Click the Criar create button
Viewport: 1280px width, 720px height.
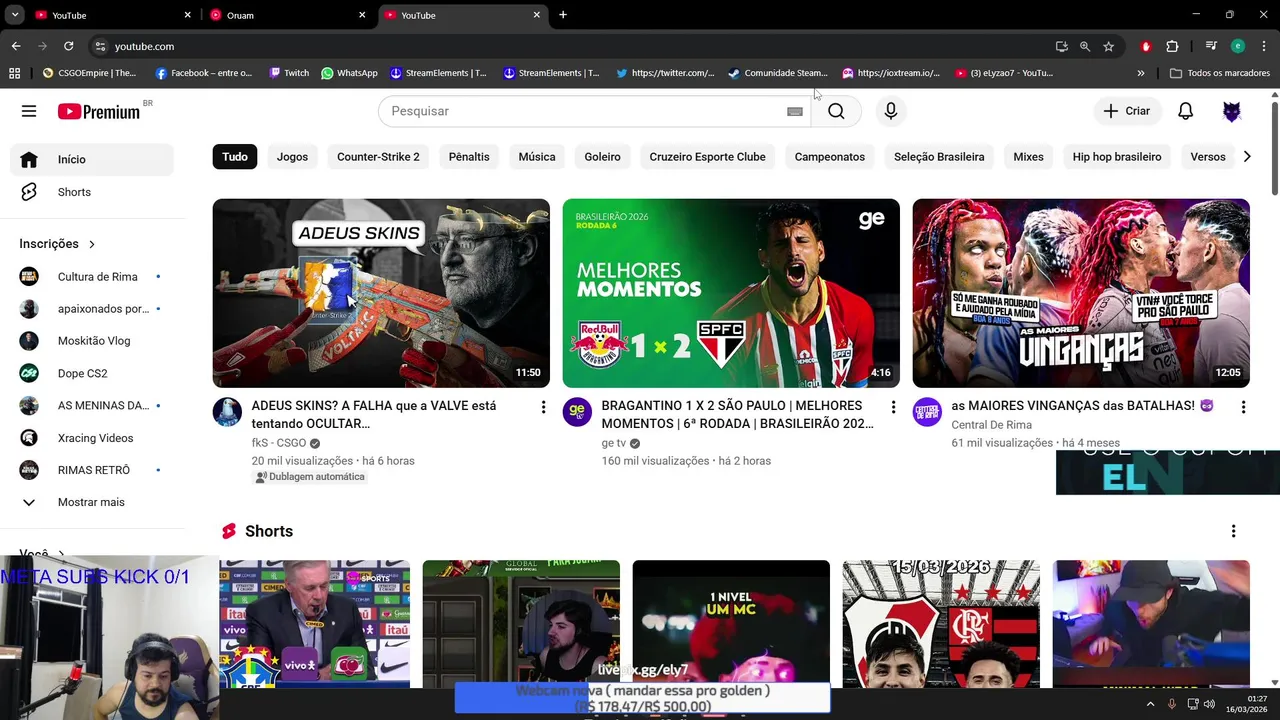pos(1127,111)
